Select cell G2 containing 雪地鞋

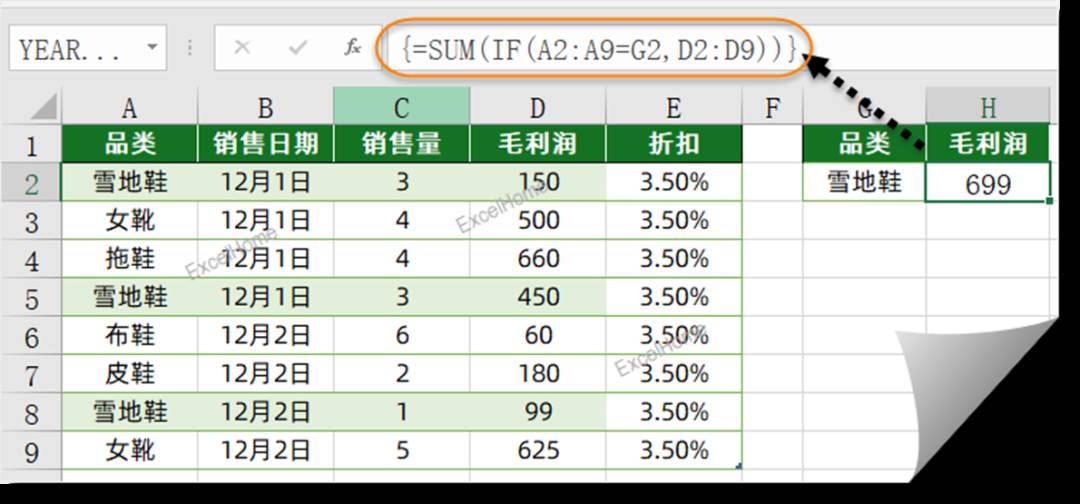pos(864,182)
